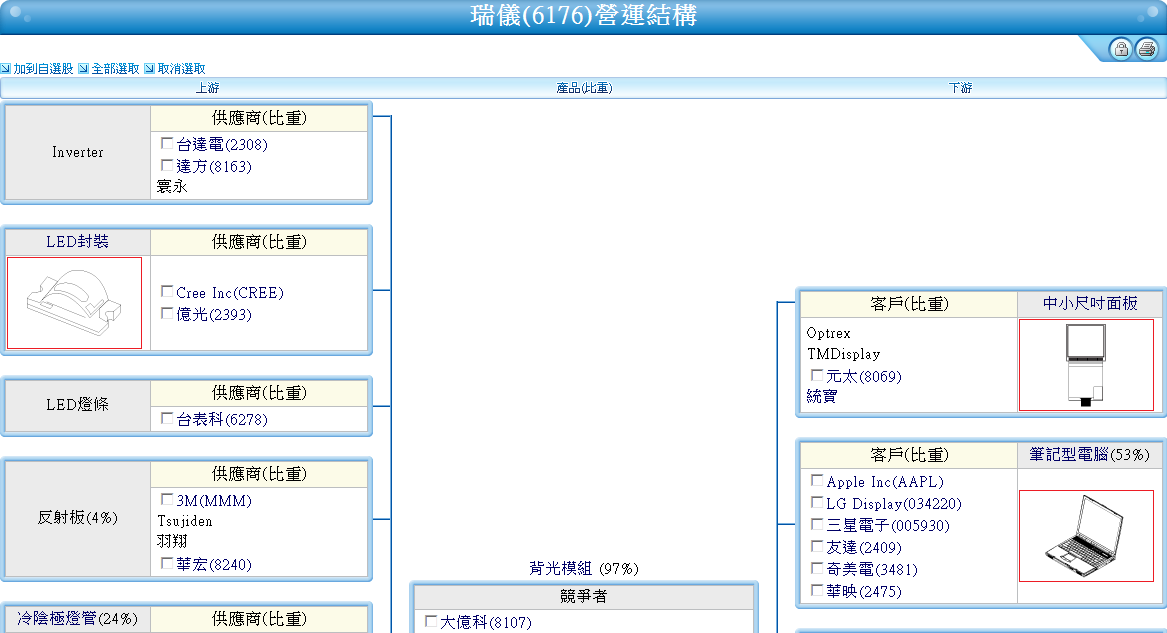
Task: Click 全部選取 link
Action: (115, 68)
